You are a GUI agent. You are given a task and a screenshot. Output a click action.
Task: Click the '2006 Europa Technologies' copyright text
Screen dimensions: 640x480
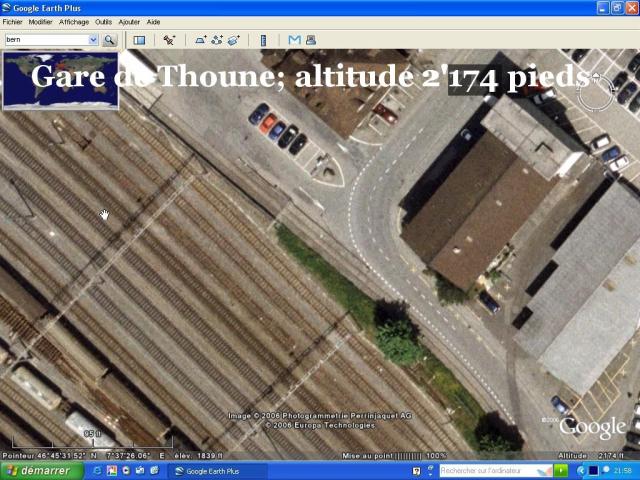[320, 425]
